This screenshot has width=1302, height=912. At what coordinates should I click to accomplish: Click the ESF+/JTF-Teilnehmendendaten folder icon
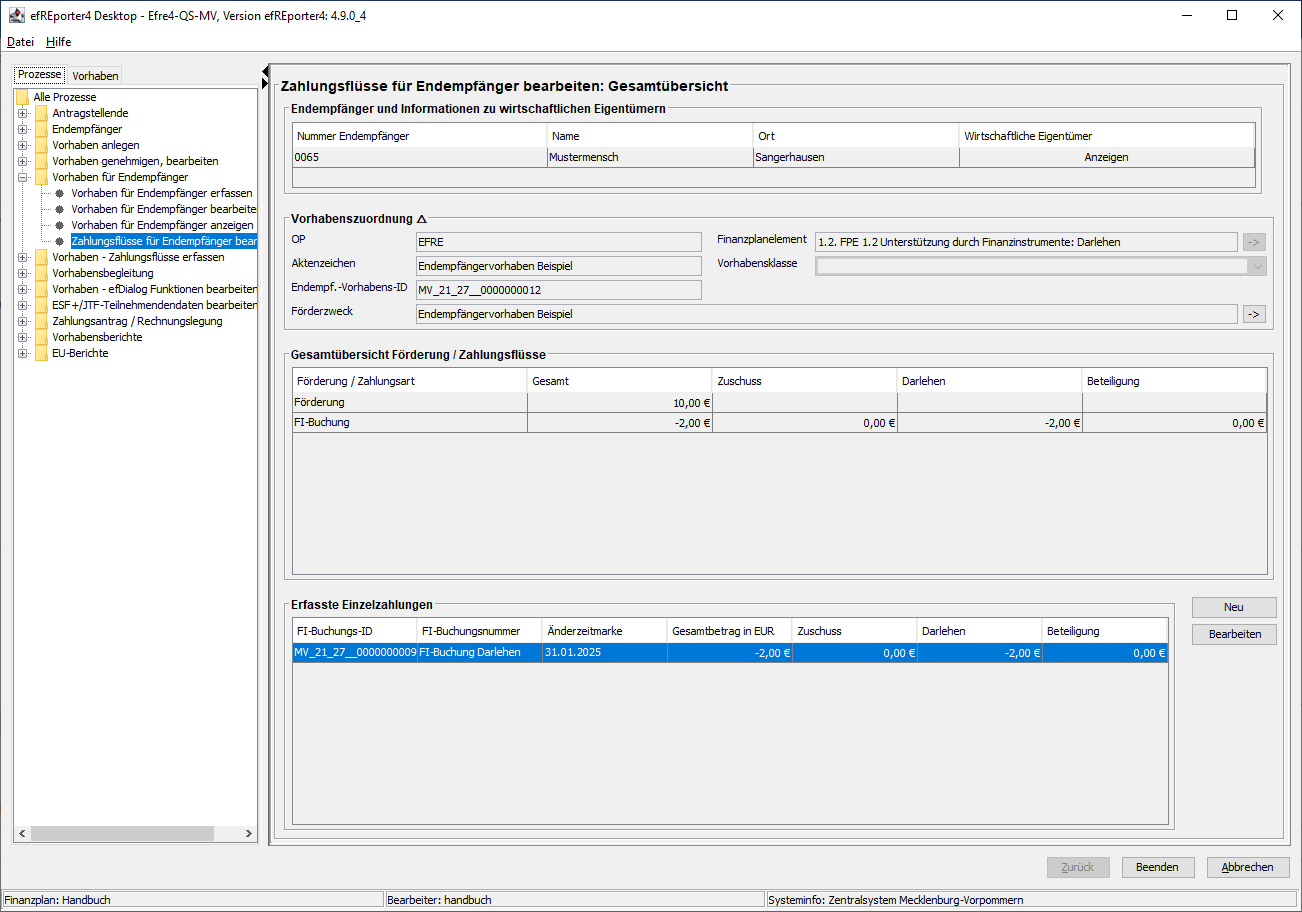coord(41,305)
